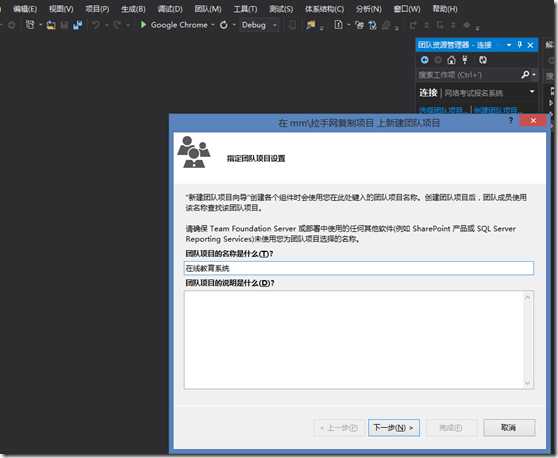This screenshot has height=458, width=558.
Task: Open the 团队(M) menu
Action: pos(208,9)
